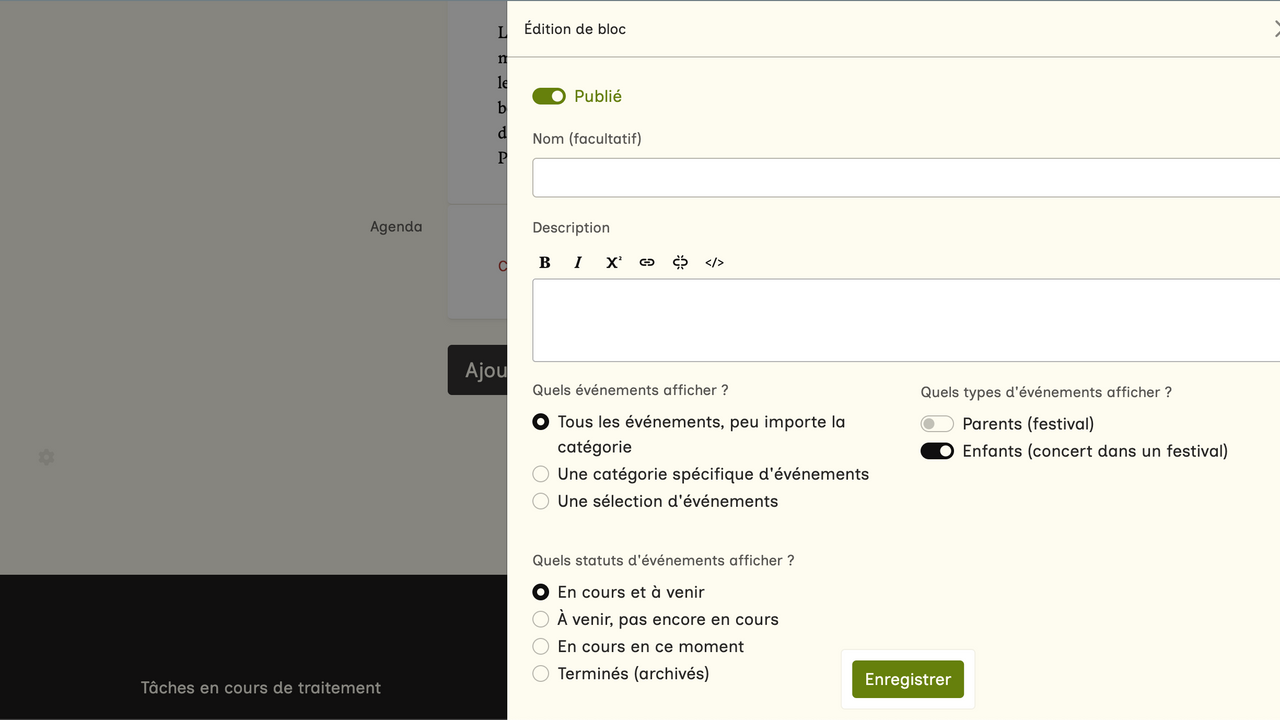
Task: Choose "En cours en ce moment" status
Action: click(x=541, y=646)
